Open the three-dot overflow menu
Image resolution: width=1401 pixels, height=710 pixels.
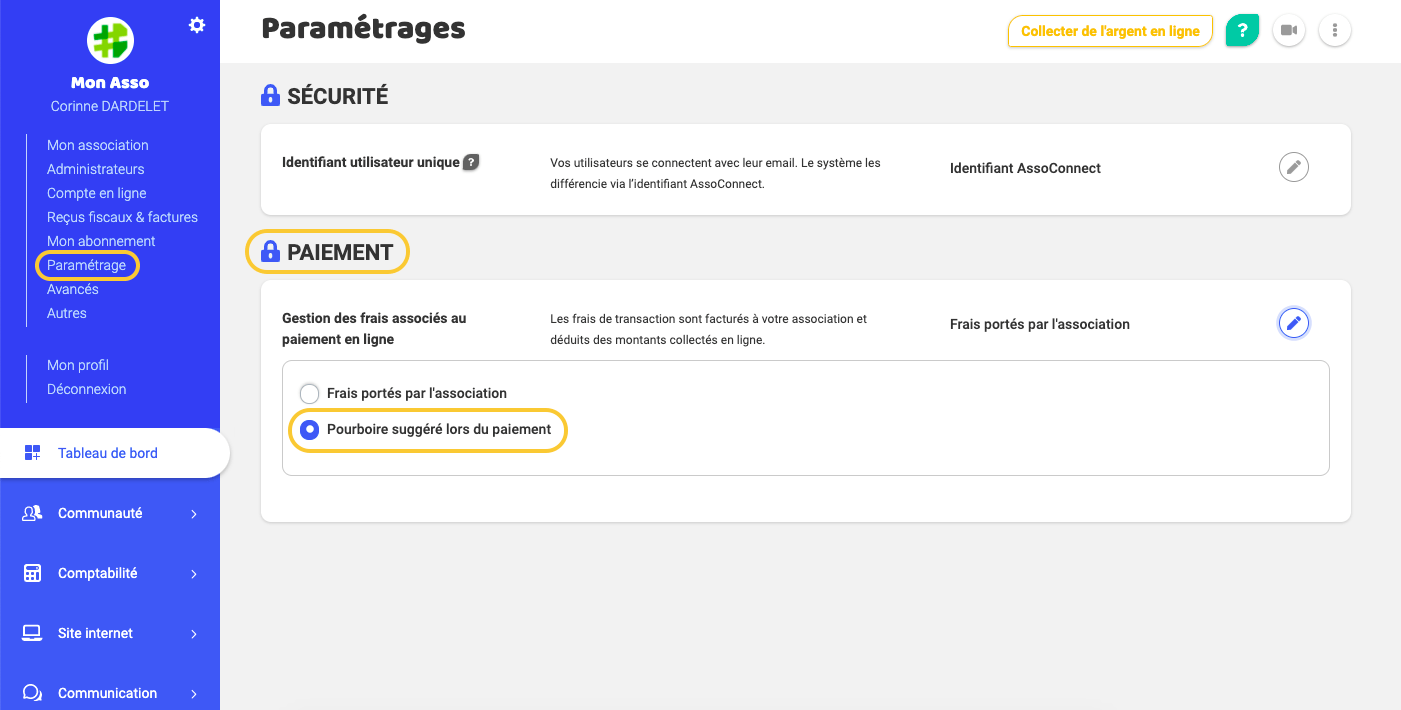click(x=1334, y=30)
